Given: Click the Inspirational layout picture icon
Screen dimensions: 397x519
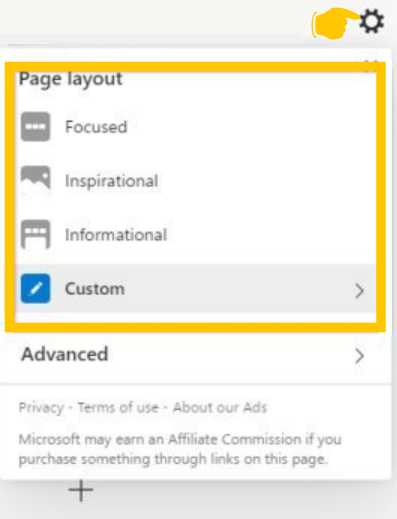Looking at the screenshot, I should click(x=36, y=180).
